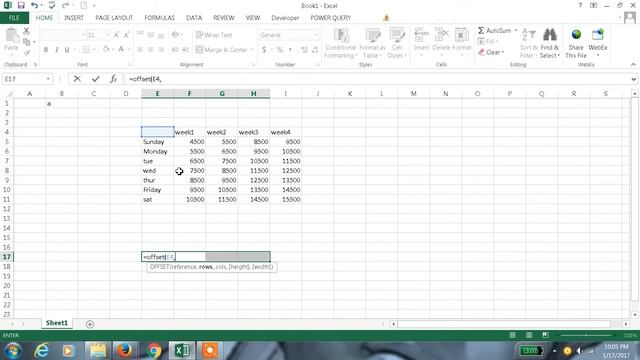Switch to the DATA tab
Image resolution: width=640 pixels, height=360 pixels.
(x=194, y=18)
